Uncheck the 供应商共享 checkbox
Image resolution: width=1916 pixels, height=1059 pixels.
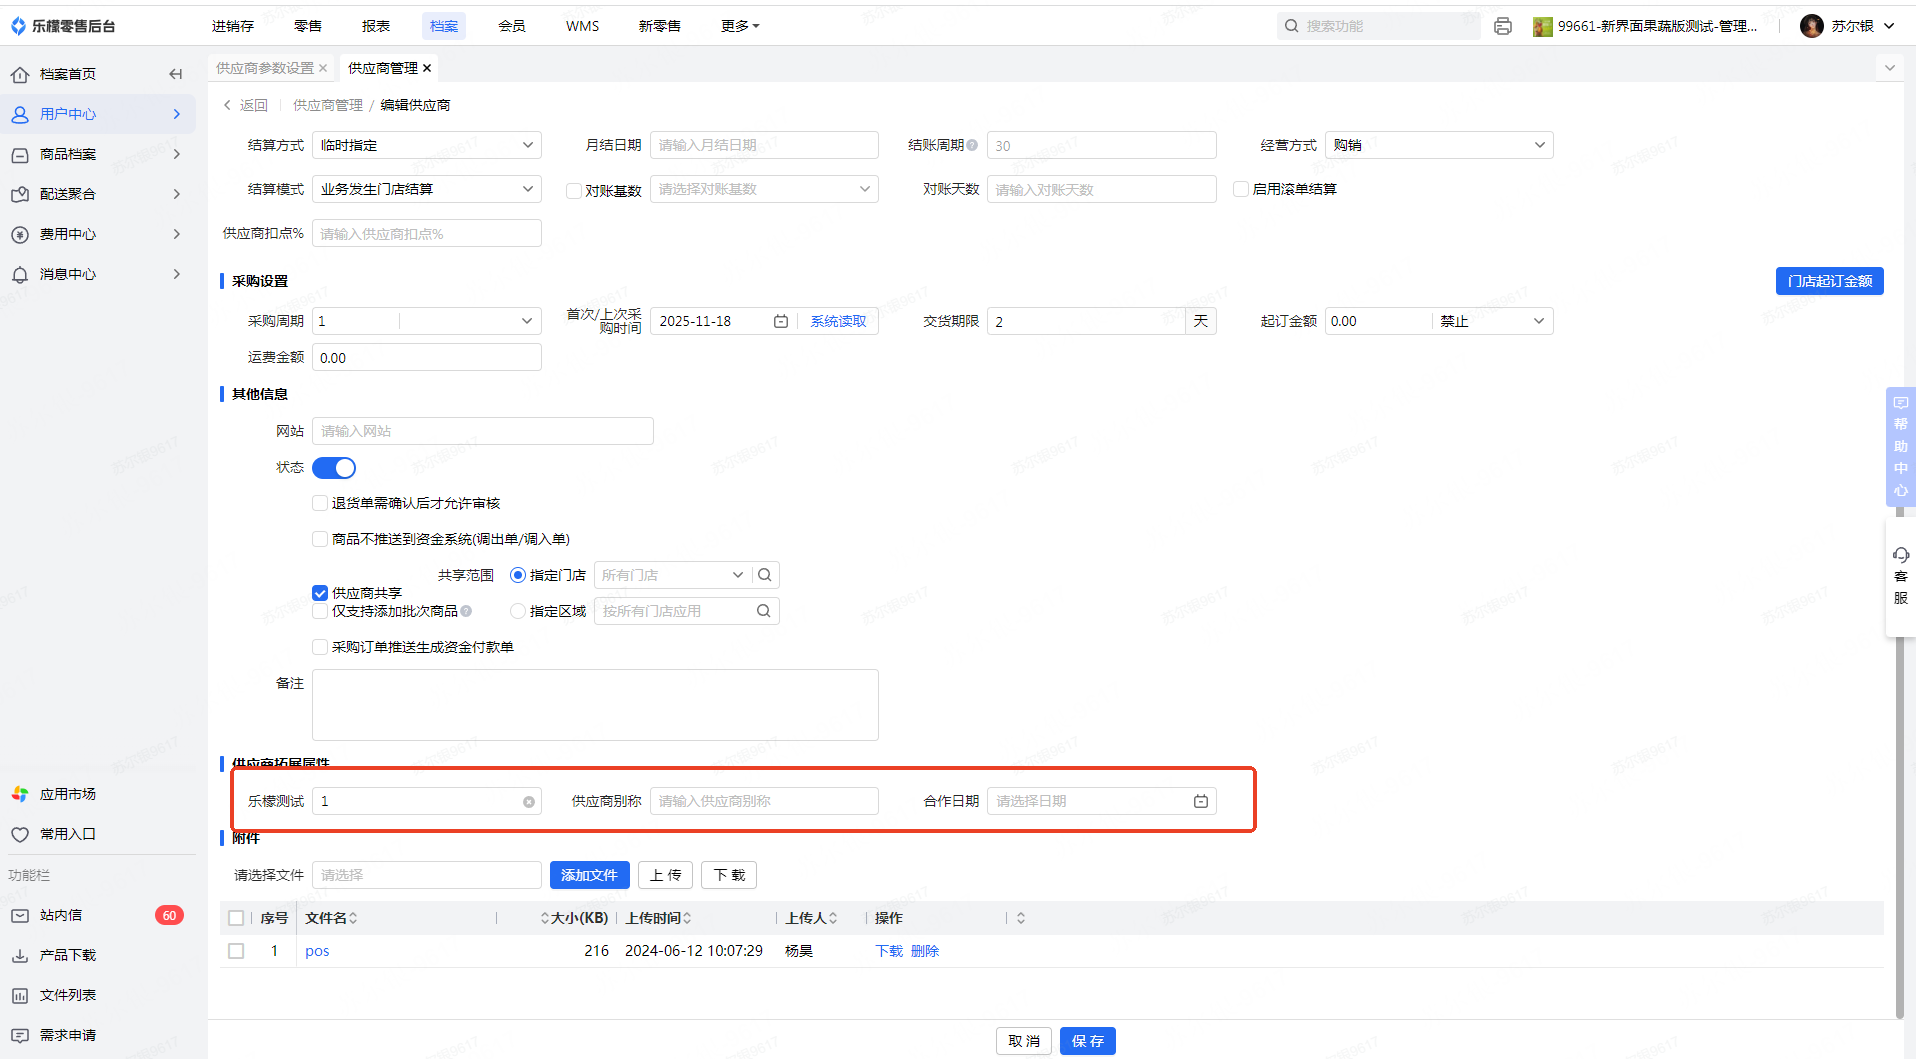[x=320, y=593]
